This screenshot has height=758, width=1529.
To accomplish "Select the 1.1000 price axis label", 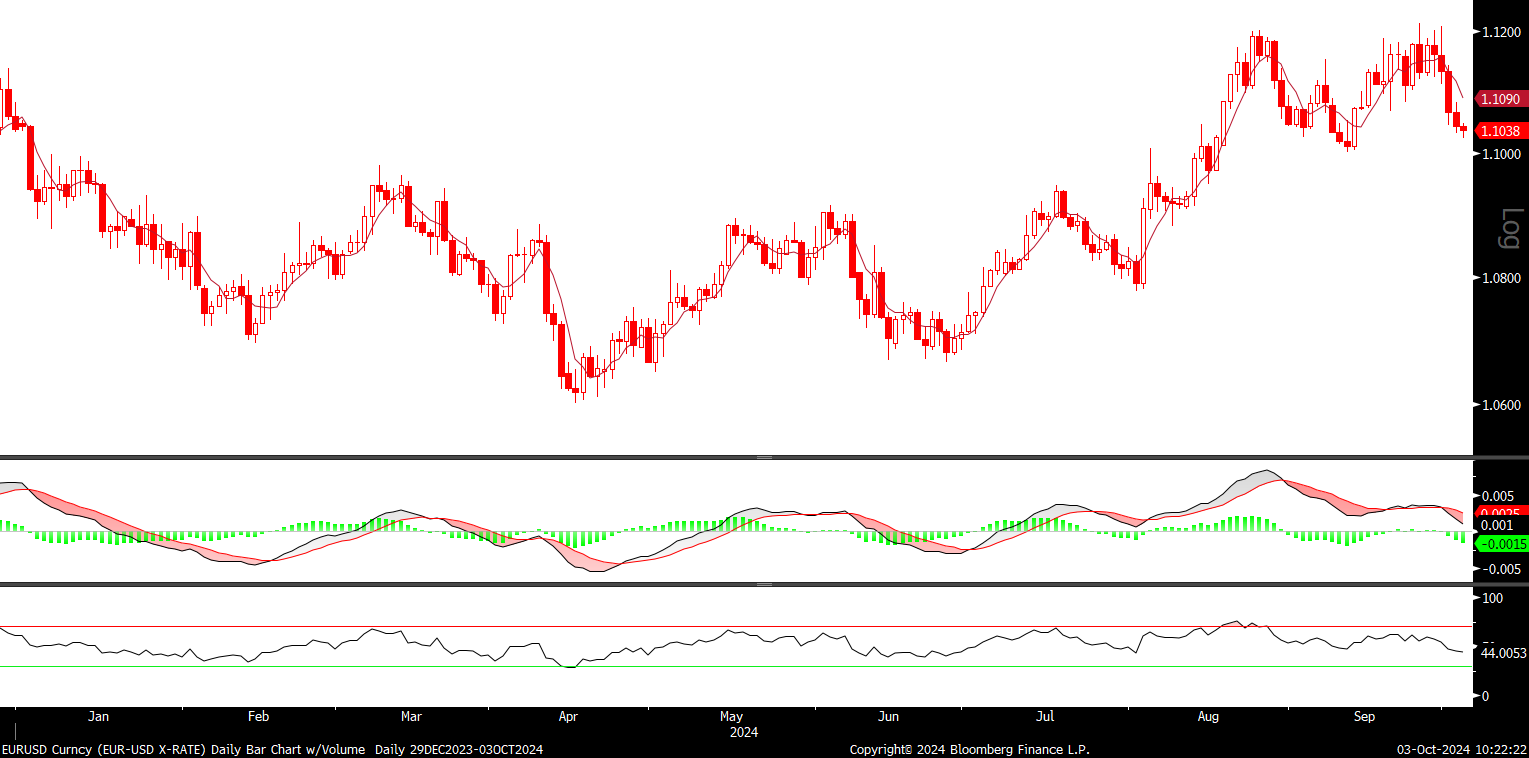I will point(1500,153).
